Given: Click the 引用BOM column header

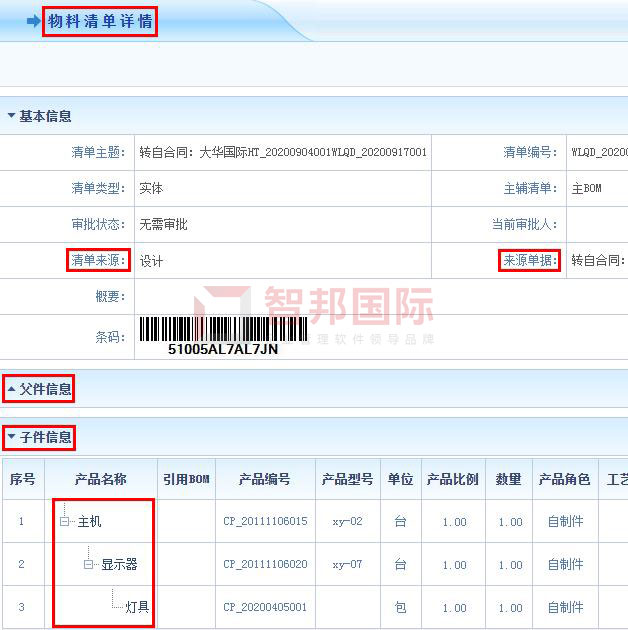Looking at the screenshot, I should click(186, 479).
